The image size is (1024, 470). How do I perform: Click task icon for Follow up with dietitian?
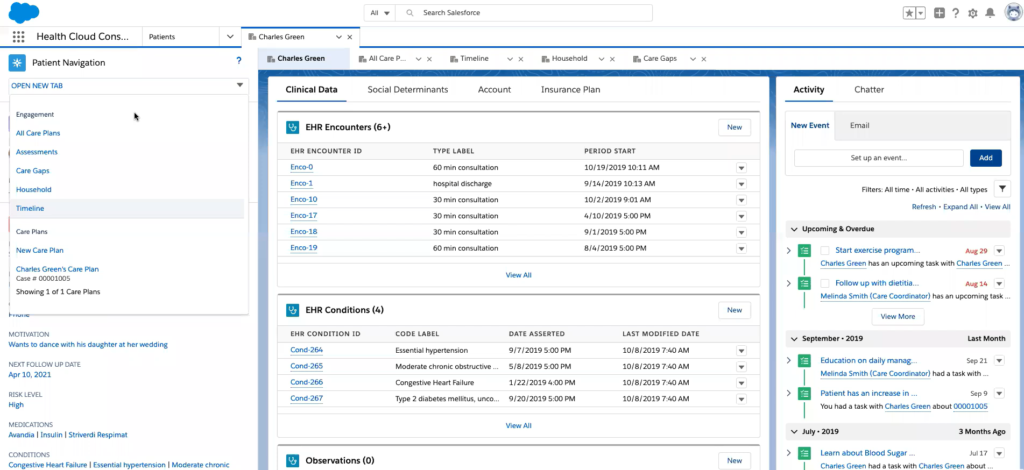tap(805, 283)
